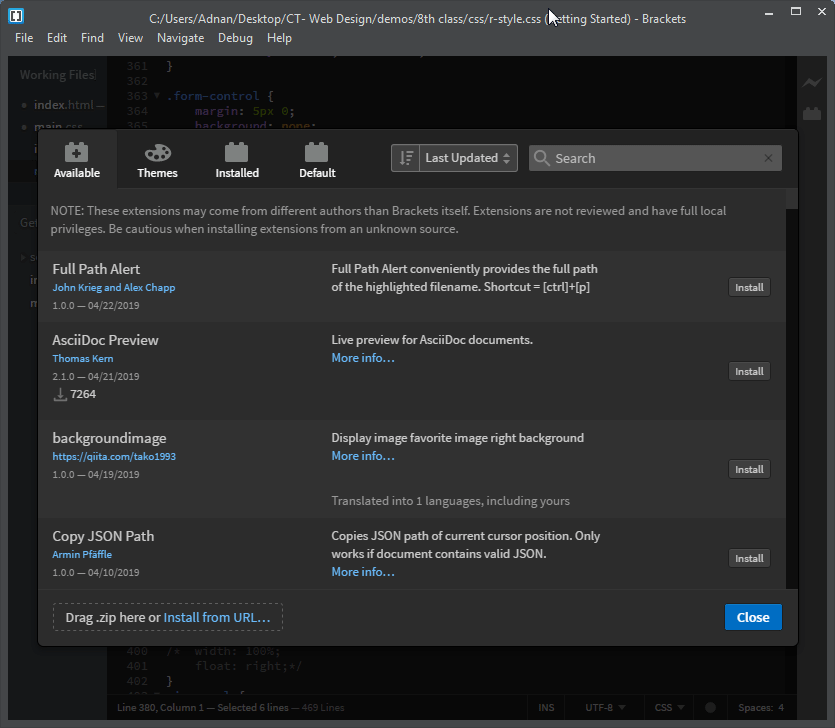Image resolution: width=835 pixels, height=728 pixels.
Task: Open the Navigate menu
Action: point(181,38)
